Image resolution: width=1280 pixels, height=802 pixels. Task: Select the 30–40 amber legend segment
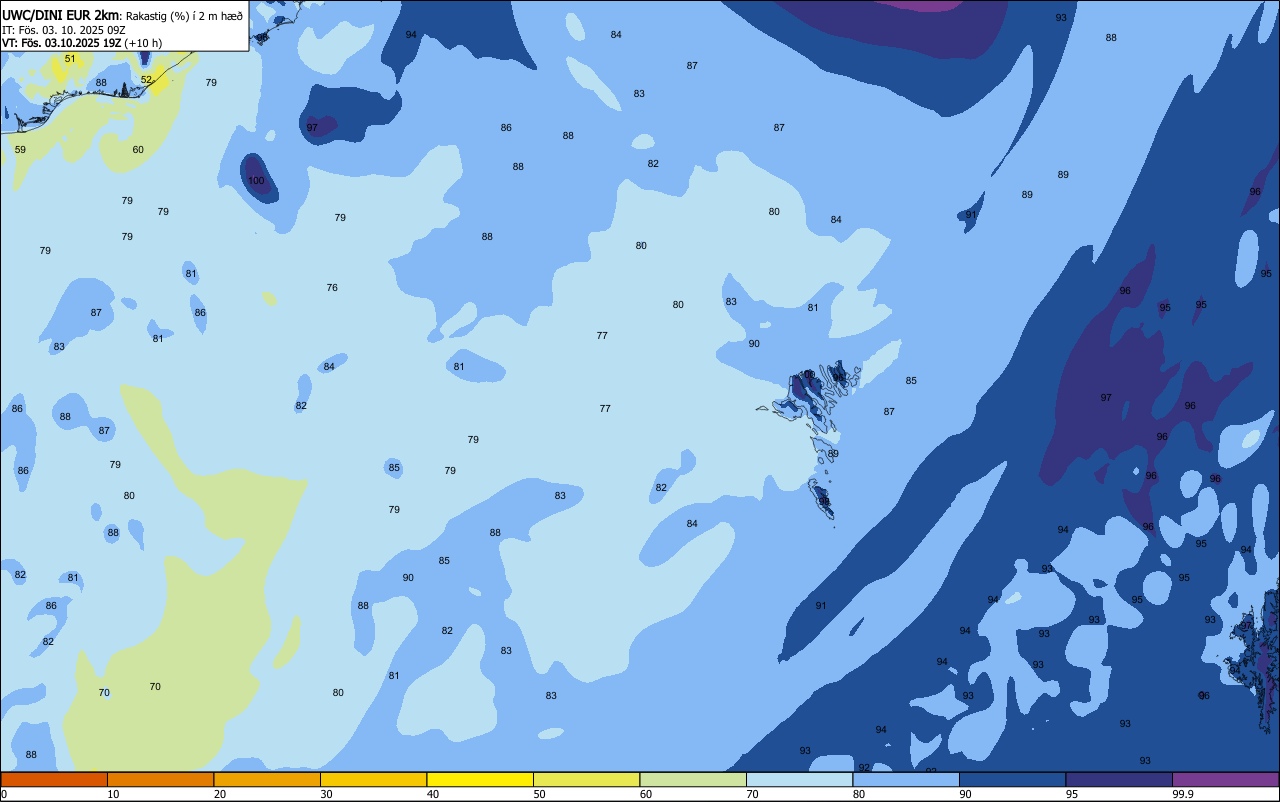[x=373, y=779]
